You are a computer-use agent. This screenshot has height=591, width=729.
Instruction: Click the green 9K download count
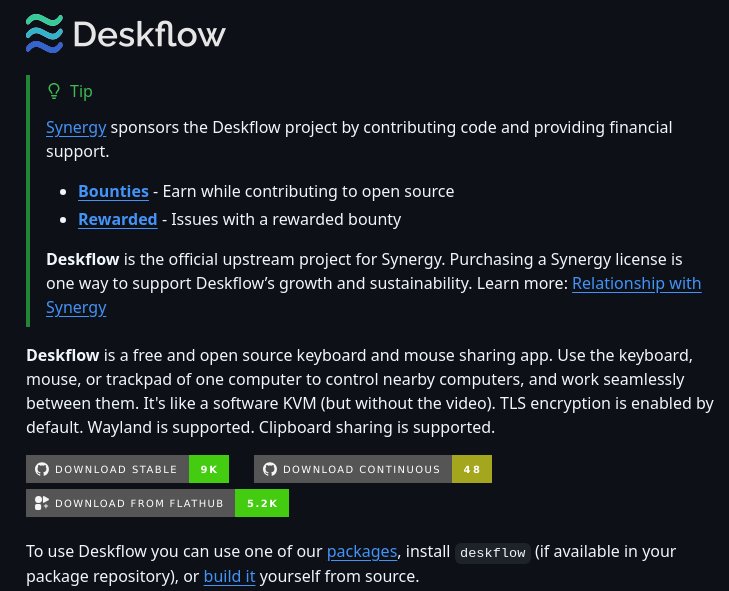point(208,469)
